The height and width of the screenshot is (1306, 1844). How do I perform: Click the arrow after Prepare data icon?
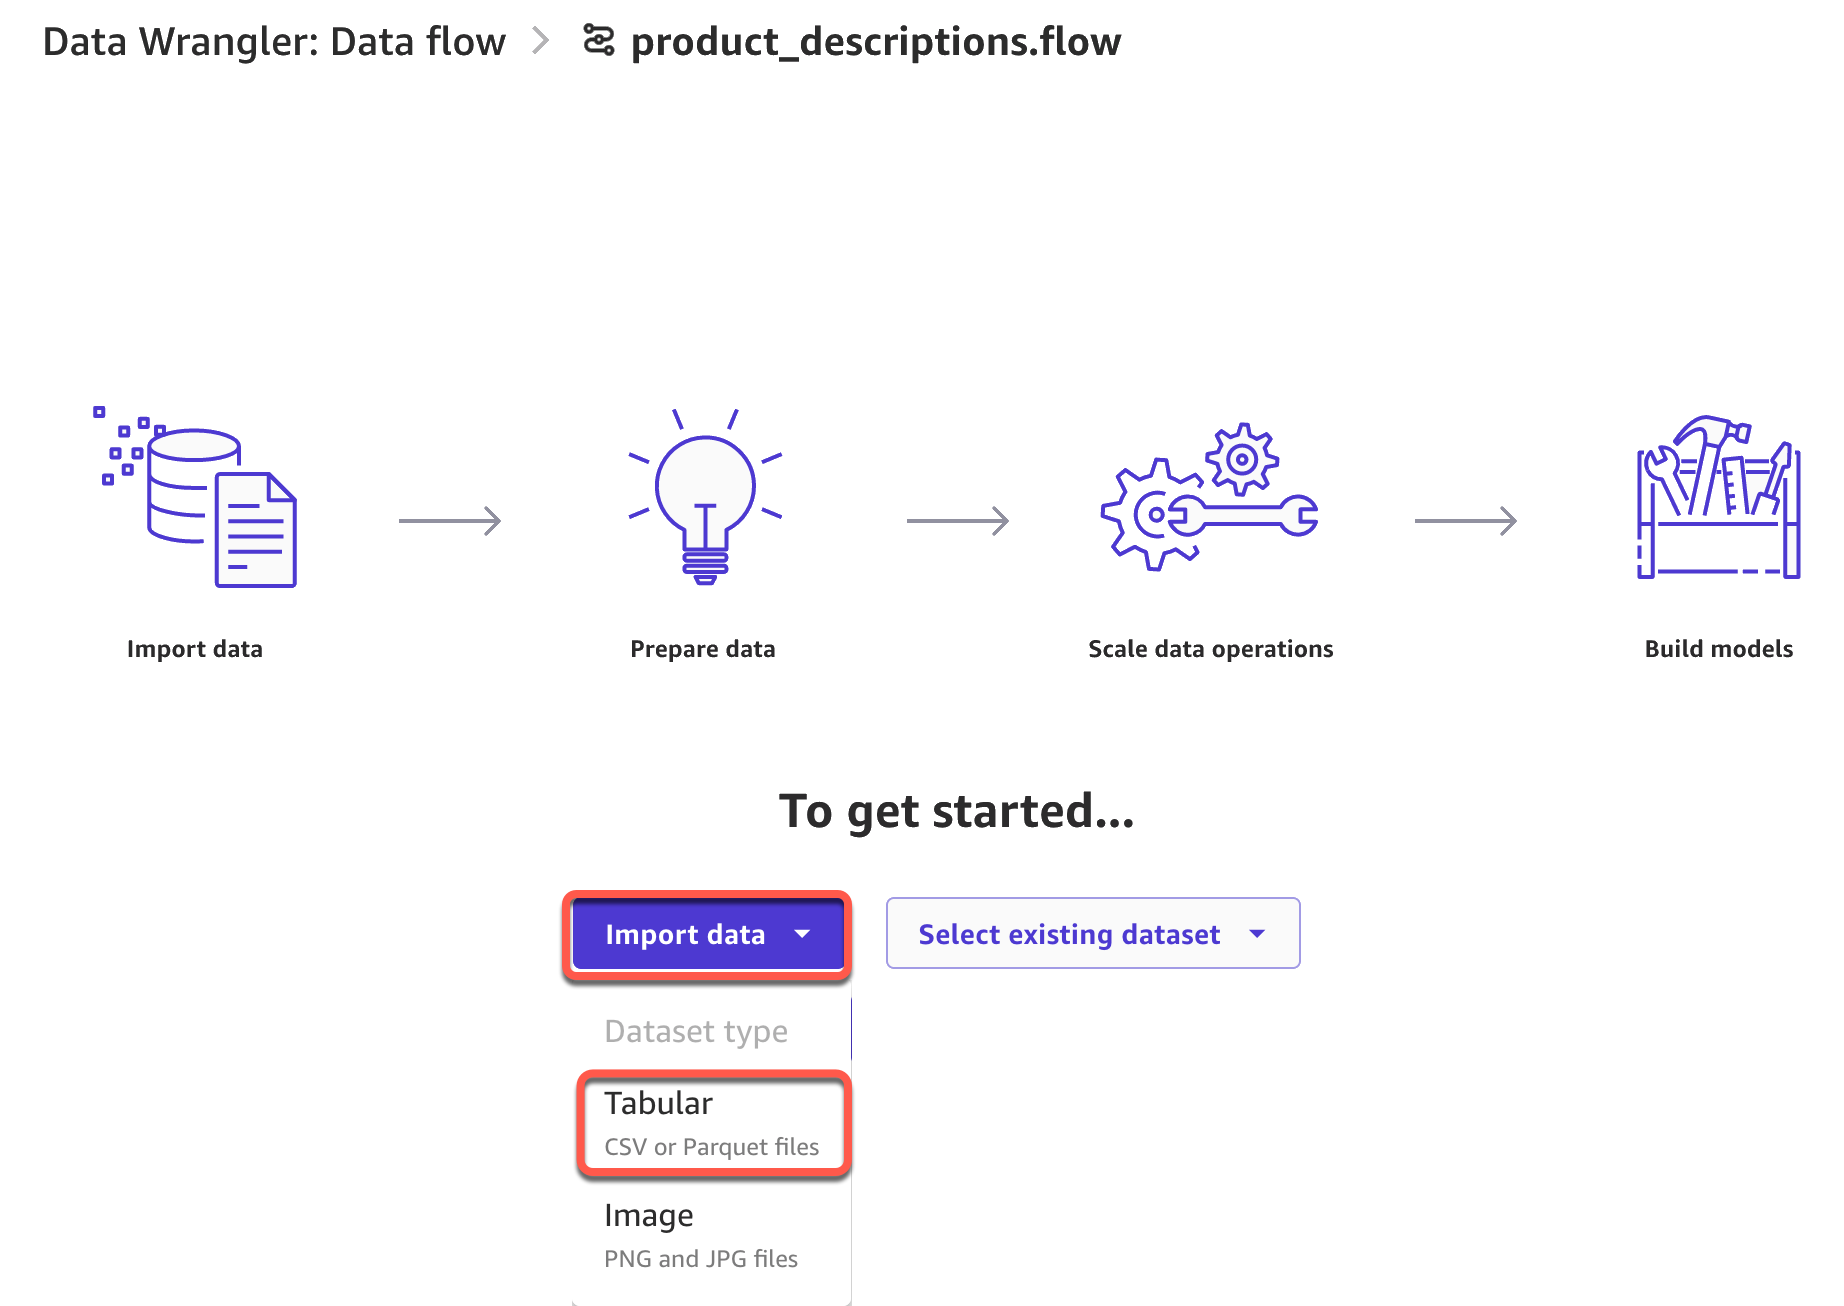[x=958, y=521]
